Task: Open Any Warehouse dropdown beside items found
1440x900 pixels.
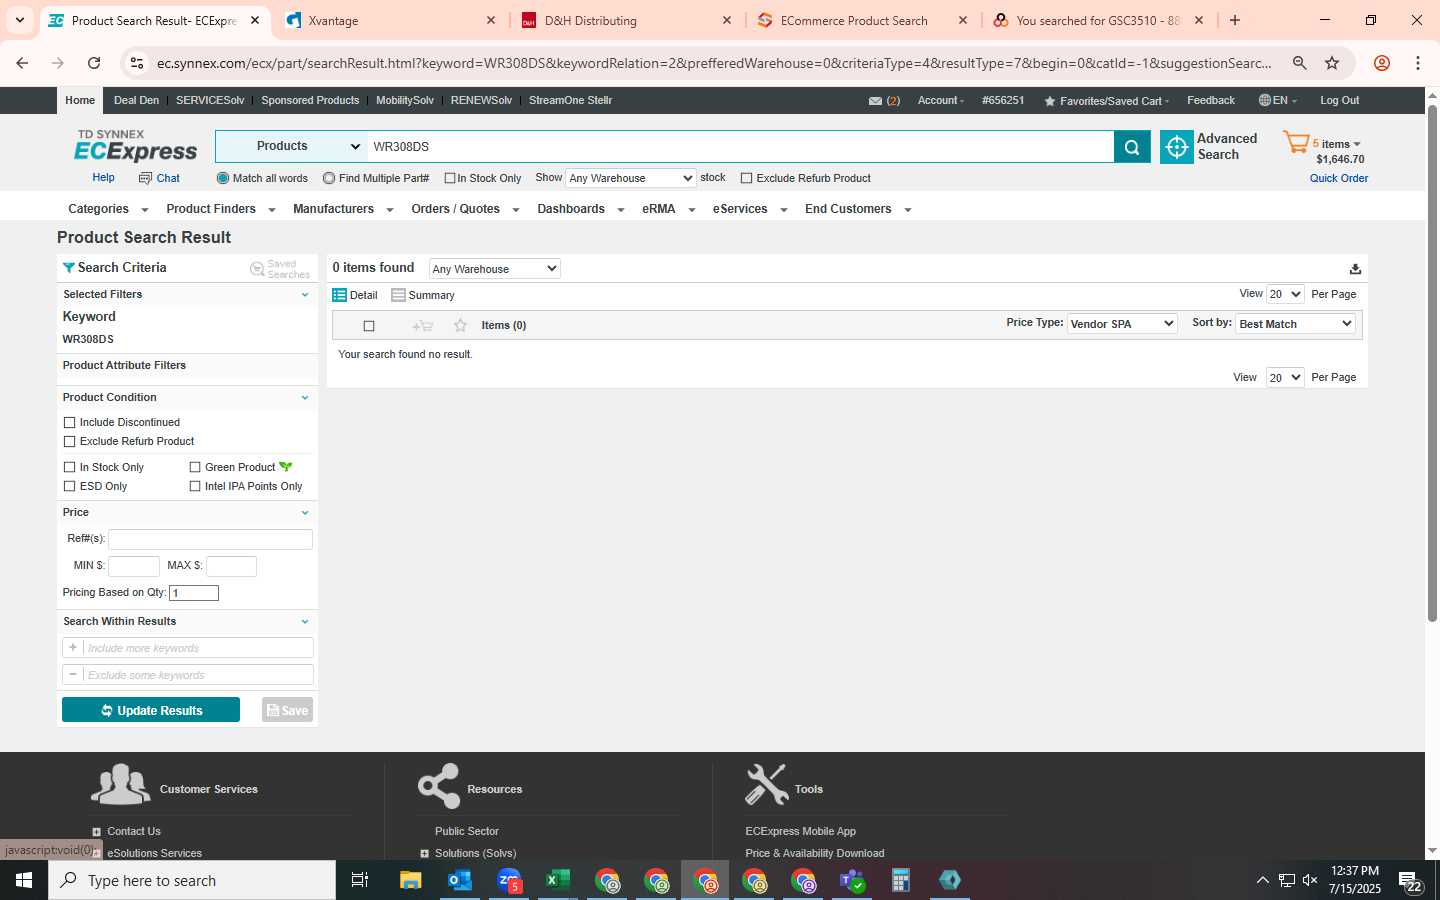Action: (494, 269)
